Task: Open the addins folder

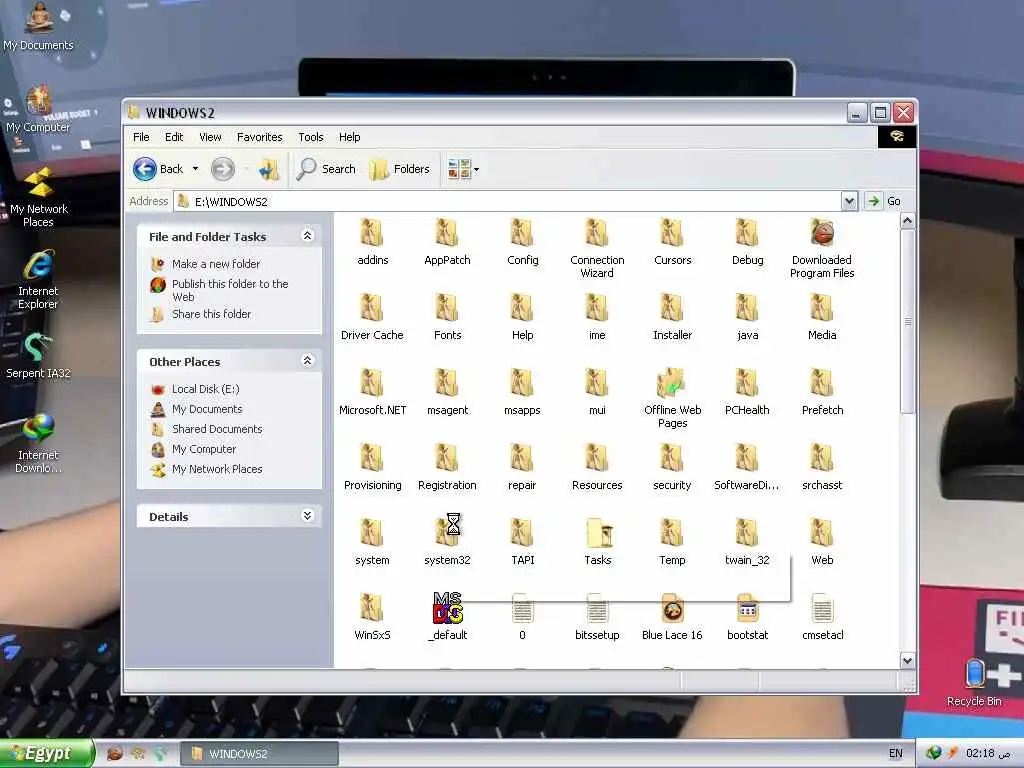Action: [372, 242]
